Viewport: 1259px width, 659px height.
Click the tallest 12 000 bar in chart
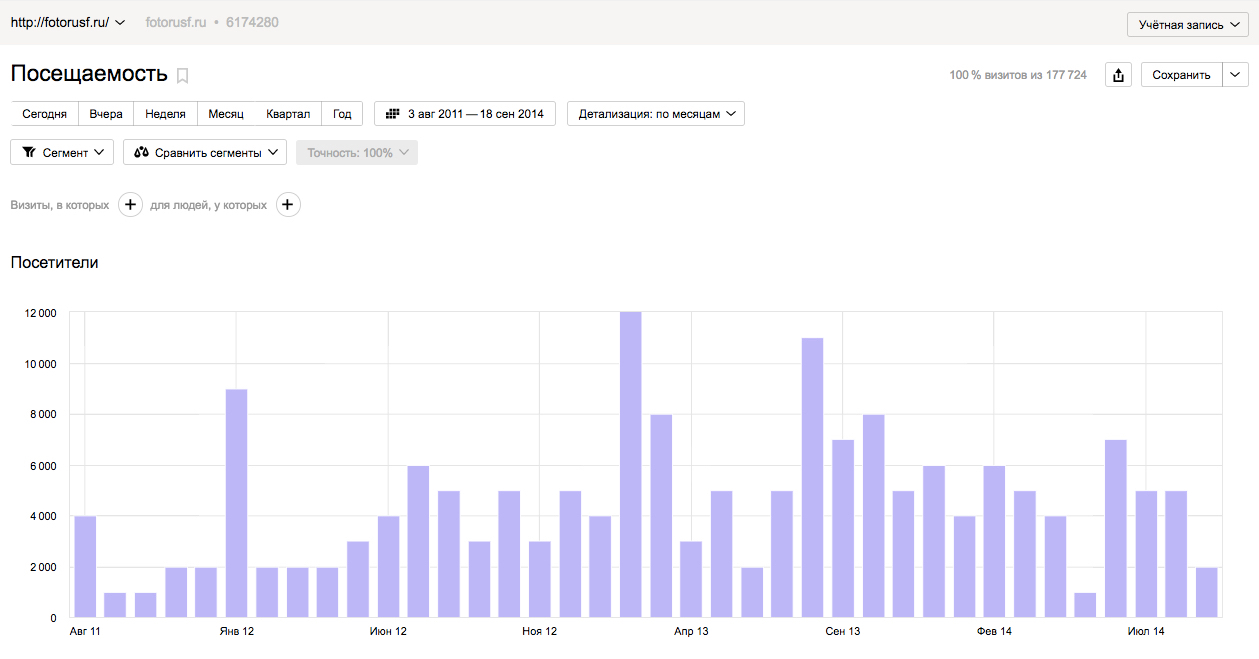tap(631, 465)
